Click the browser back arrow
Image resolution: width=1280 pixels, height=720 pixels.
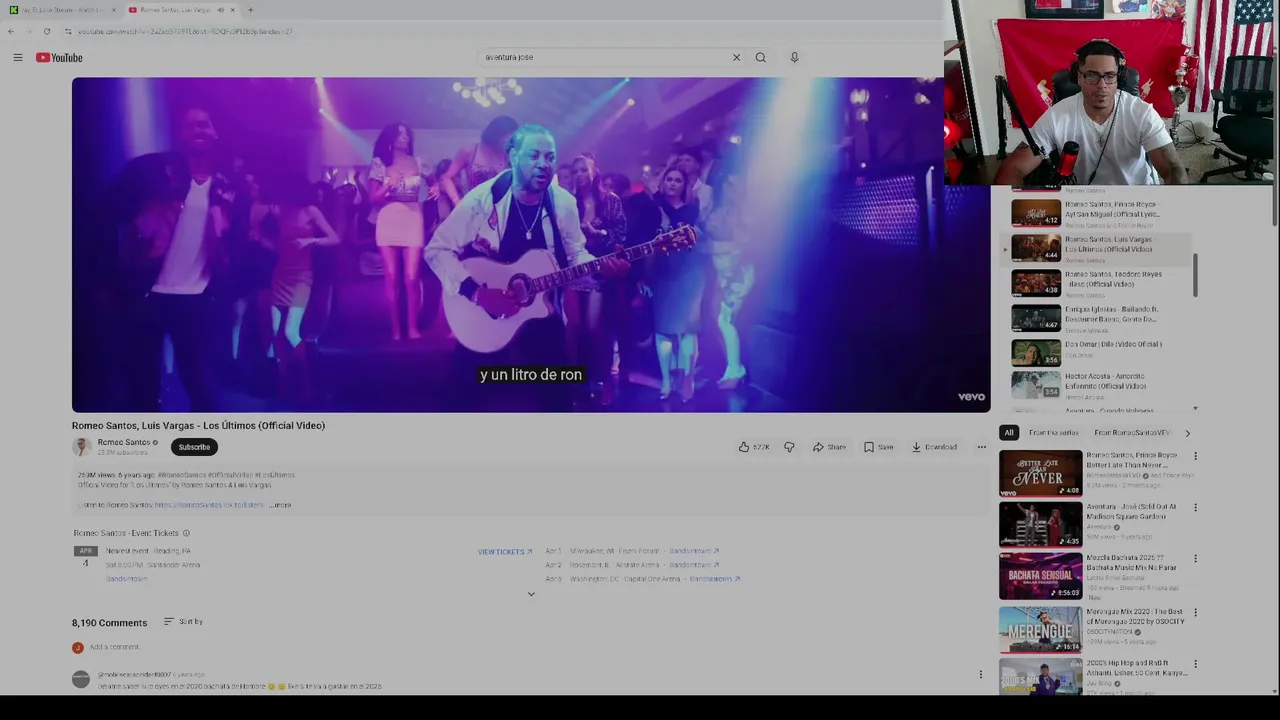pyautogui.click(x=11, y=32)
